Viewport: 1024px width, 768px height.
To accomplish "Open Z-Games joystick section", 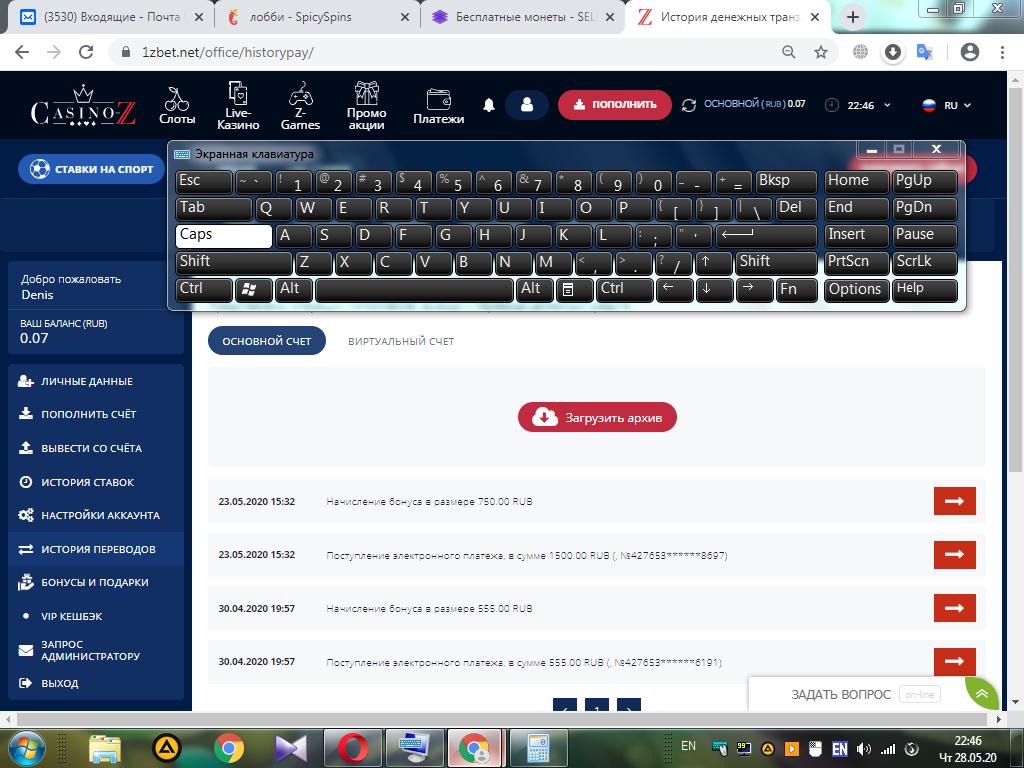I will tap(300, 105).
